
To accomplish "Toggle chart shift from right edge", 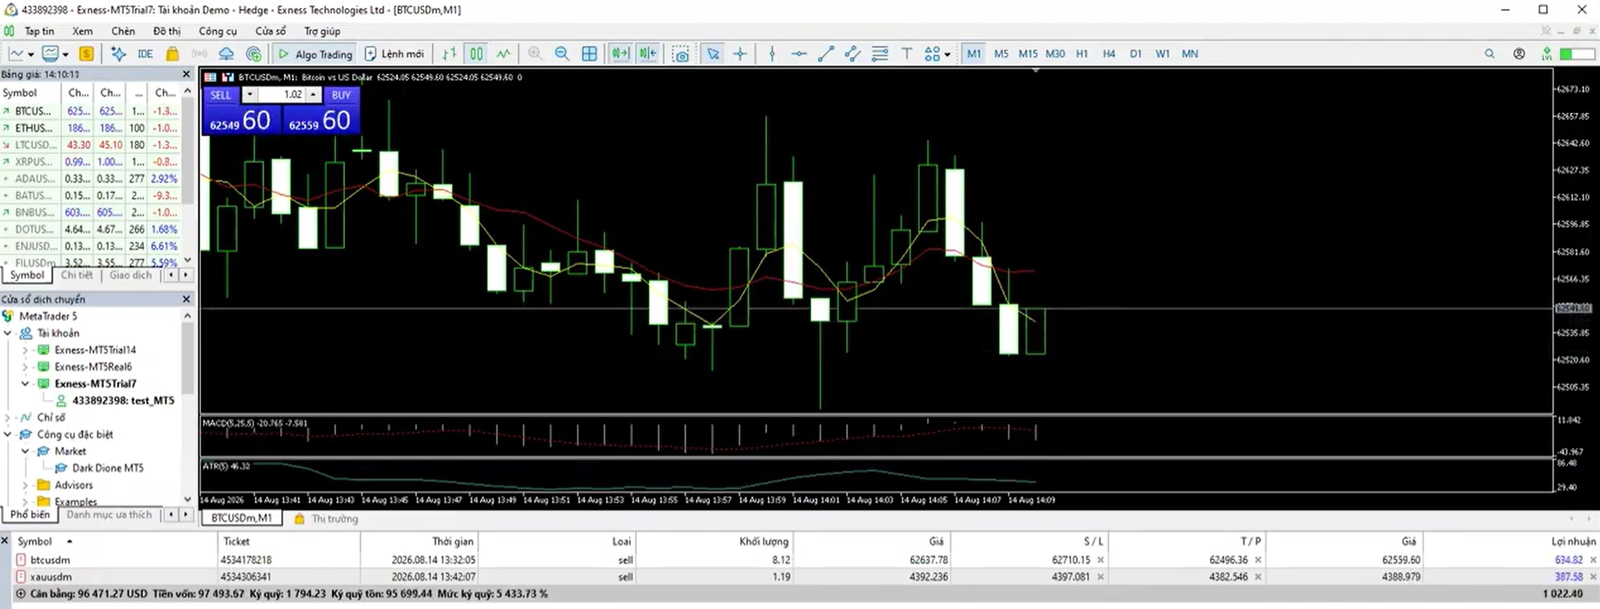I will (648, 54).
